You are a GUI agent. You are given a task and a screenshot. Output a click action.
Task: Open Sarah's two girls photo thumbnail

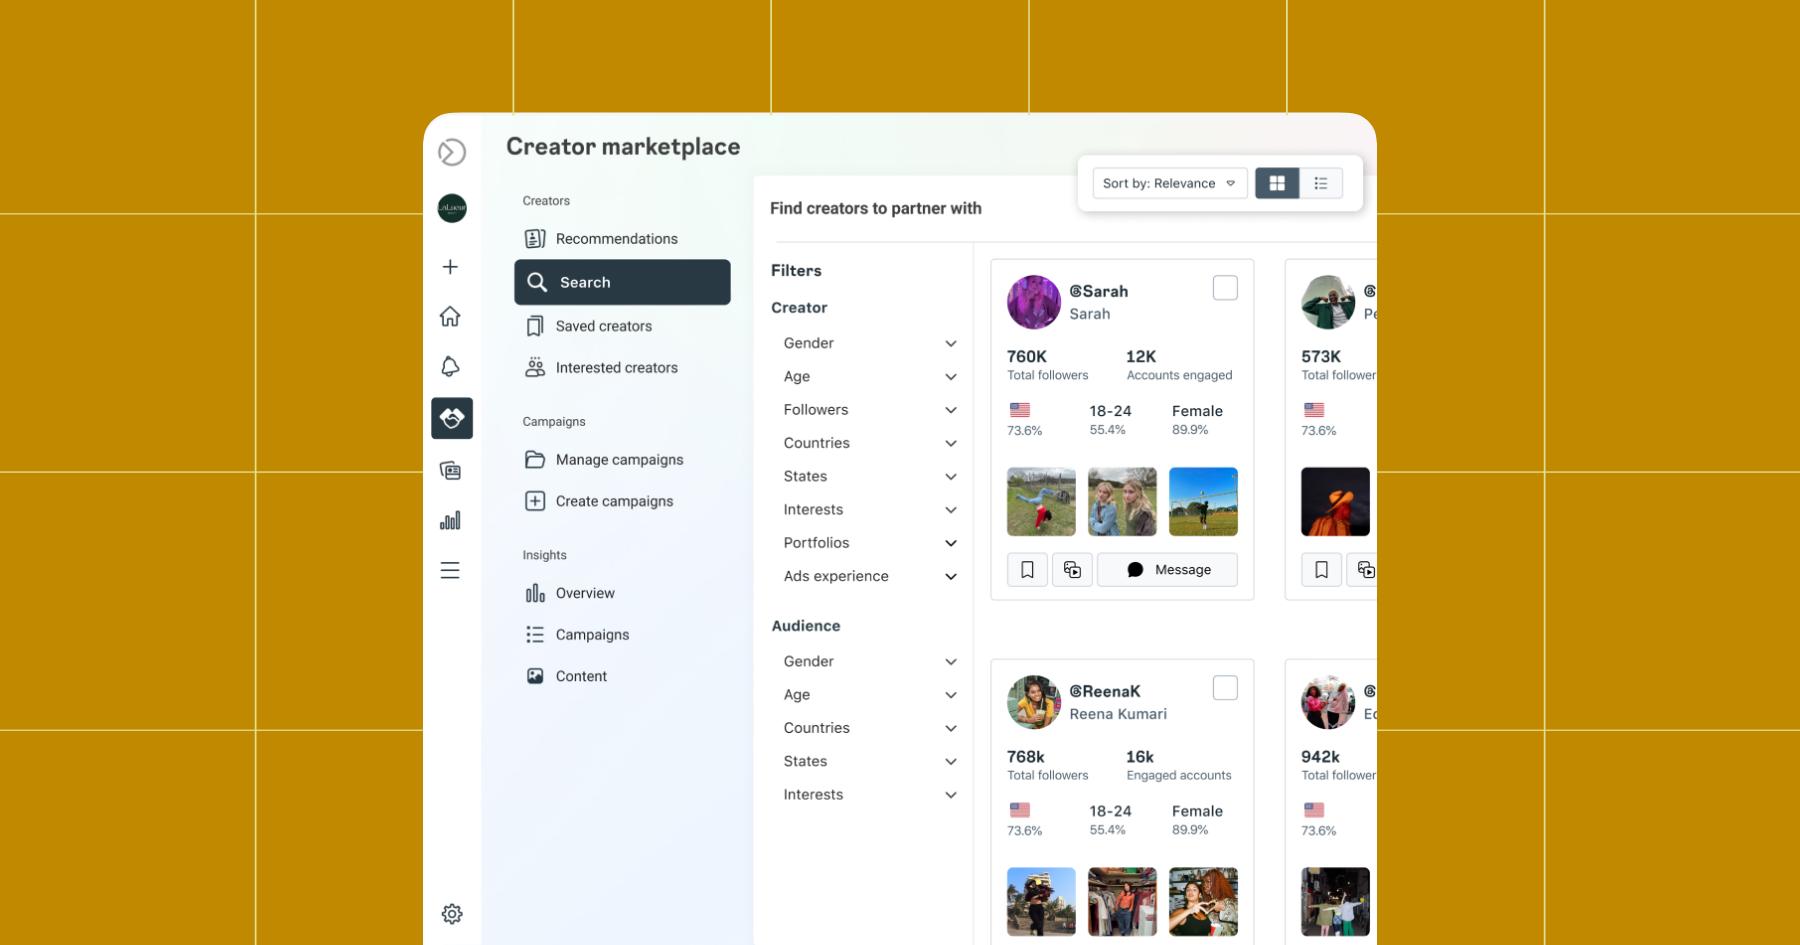1122,502
